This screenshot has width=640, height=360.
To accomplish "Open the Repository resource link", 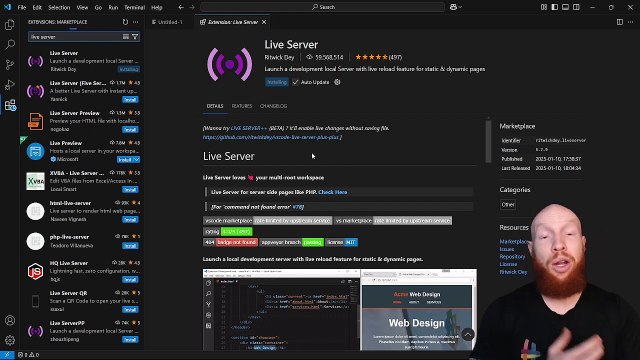I will [x=512, y=257].
